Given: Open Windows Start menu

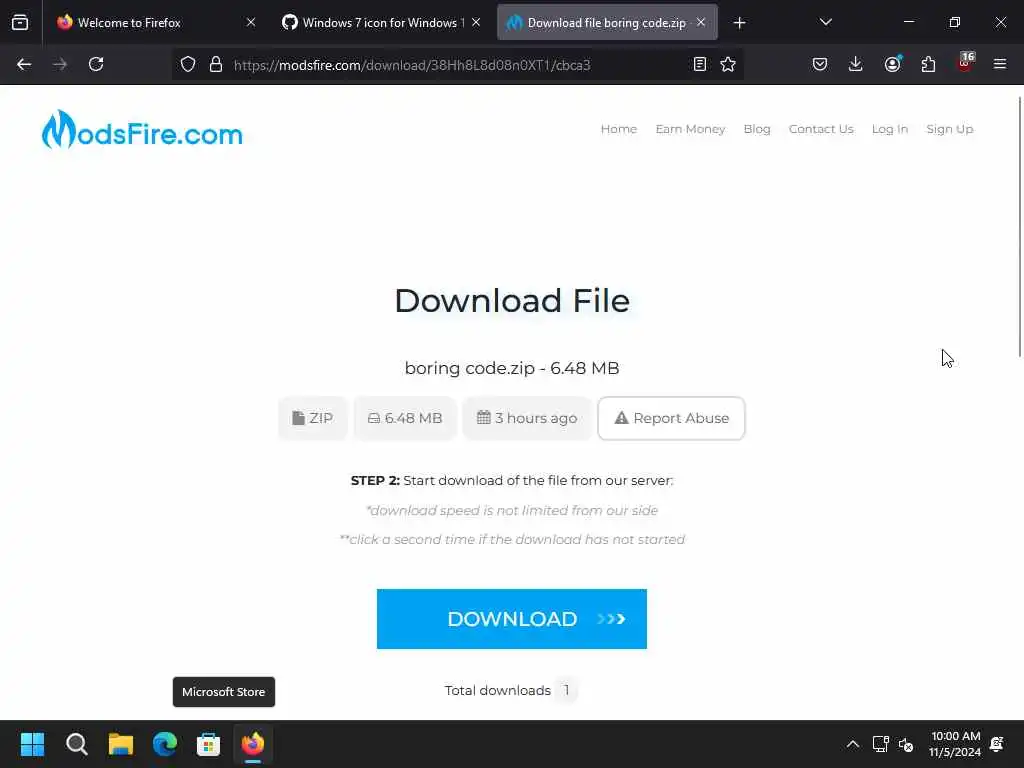Looking at the screenshot, I should pyautogui.click(x=32, y=744).
